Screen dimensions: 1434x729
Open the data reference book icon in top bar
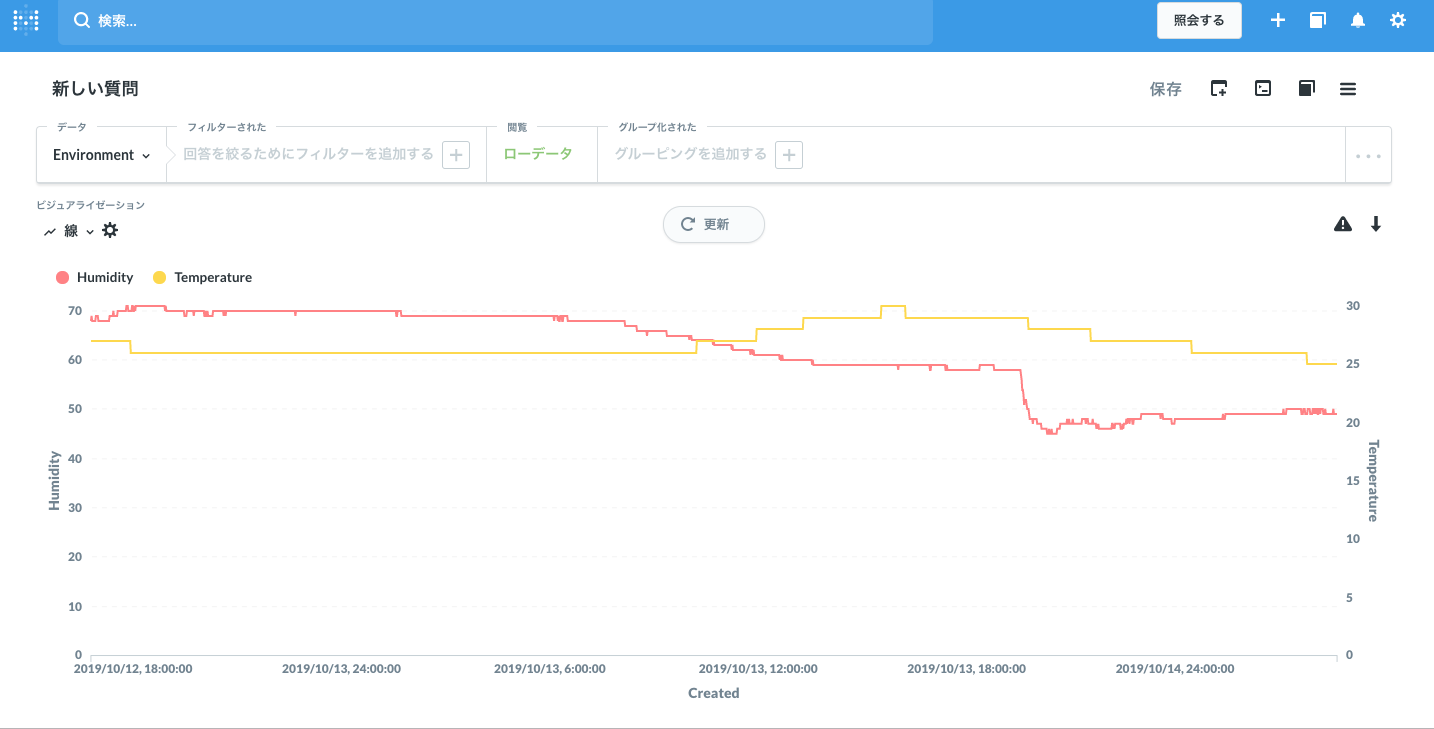[x=1317, y=20]
